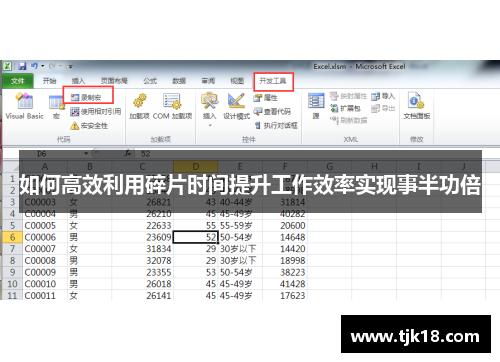Select row header 7
500x362 pixels.
pyautogui.click(x=12, y=249)
